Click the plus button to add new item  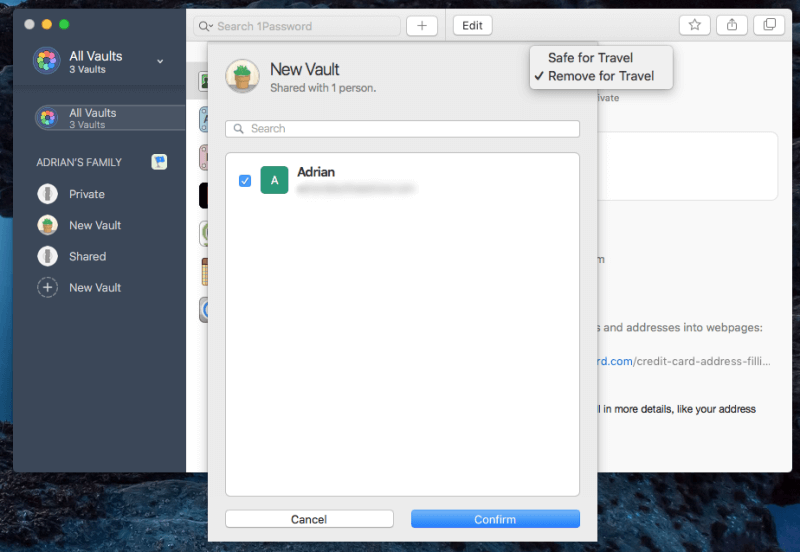pos(422,26)
